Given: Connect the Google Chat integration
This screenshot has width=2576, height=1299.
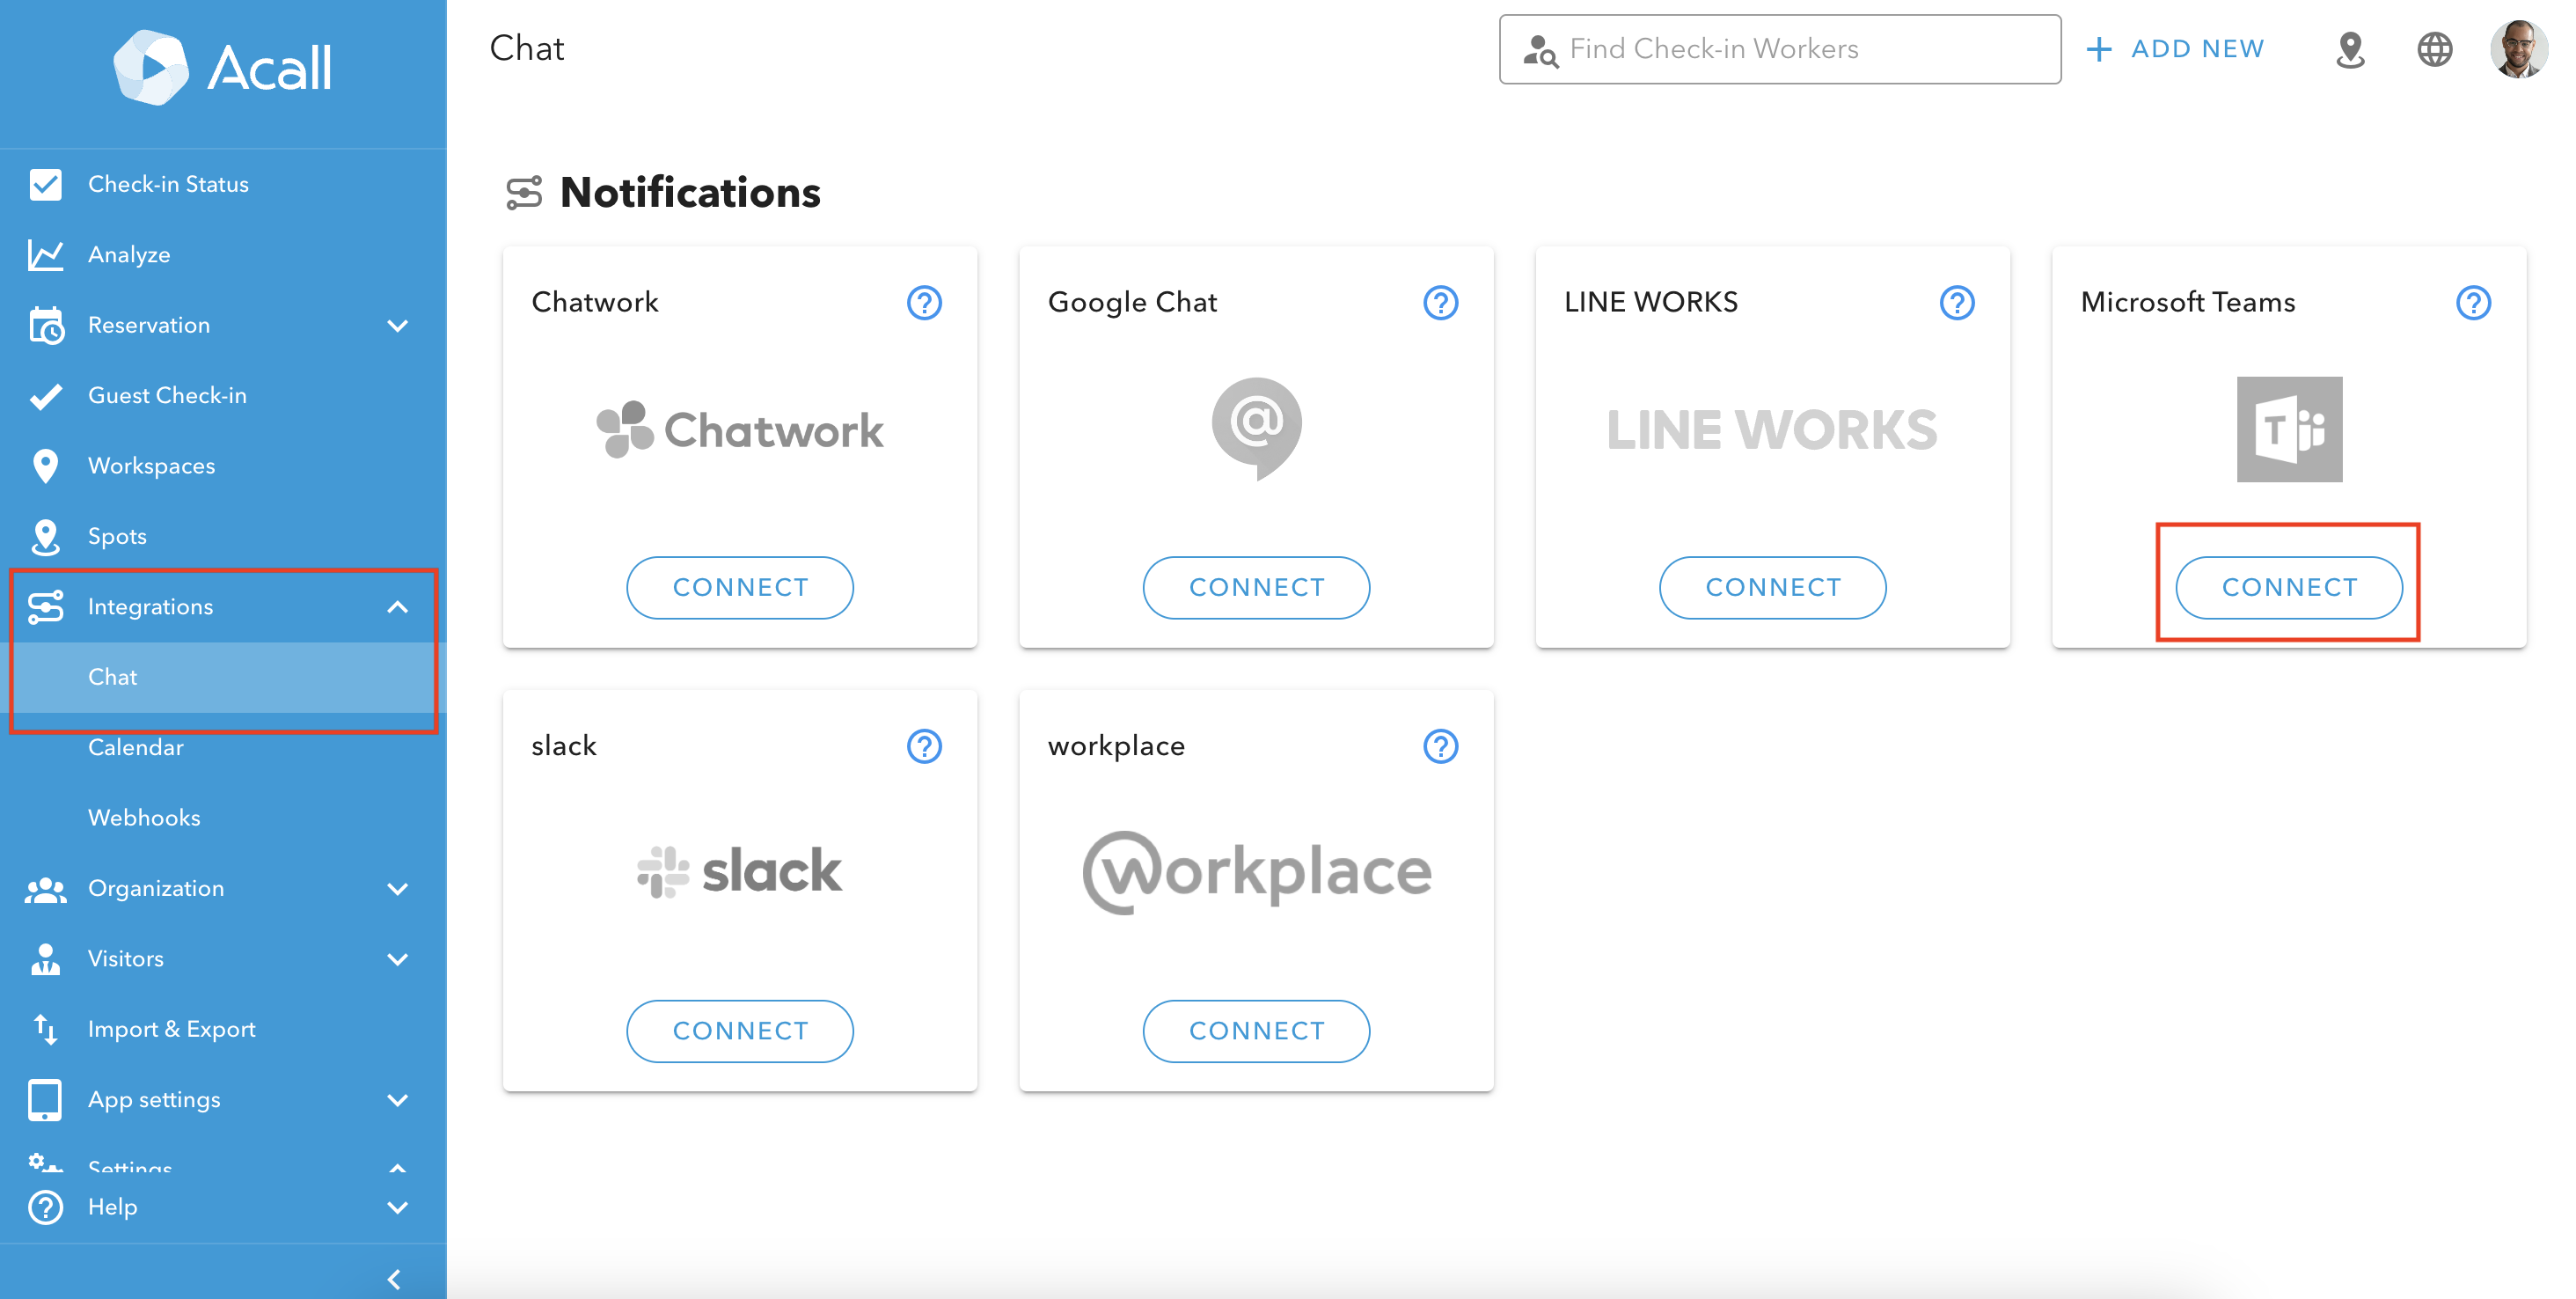Looking at the screenshot, I should click(1256, 587).
